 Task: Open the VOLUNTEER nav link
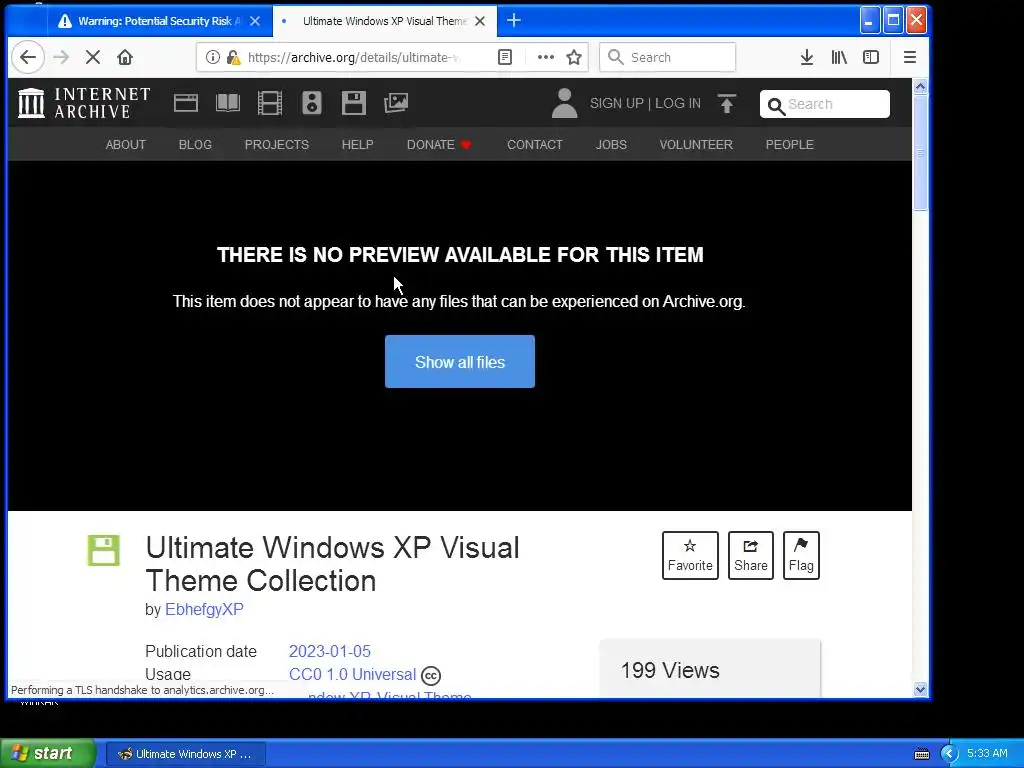click(696, 144)
